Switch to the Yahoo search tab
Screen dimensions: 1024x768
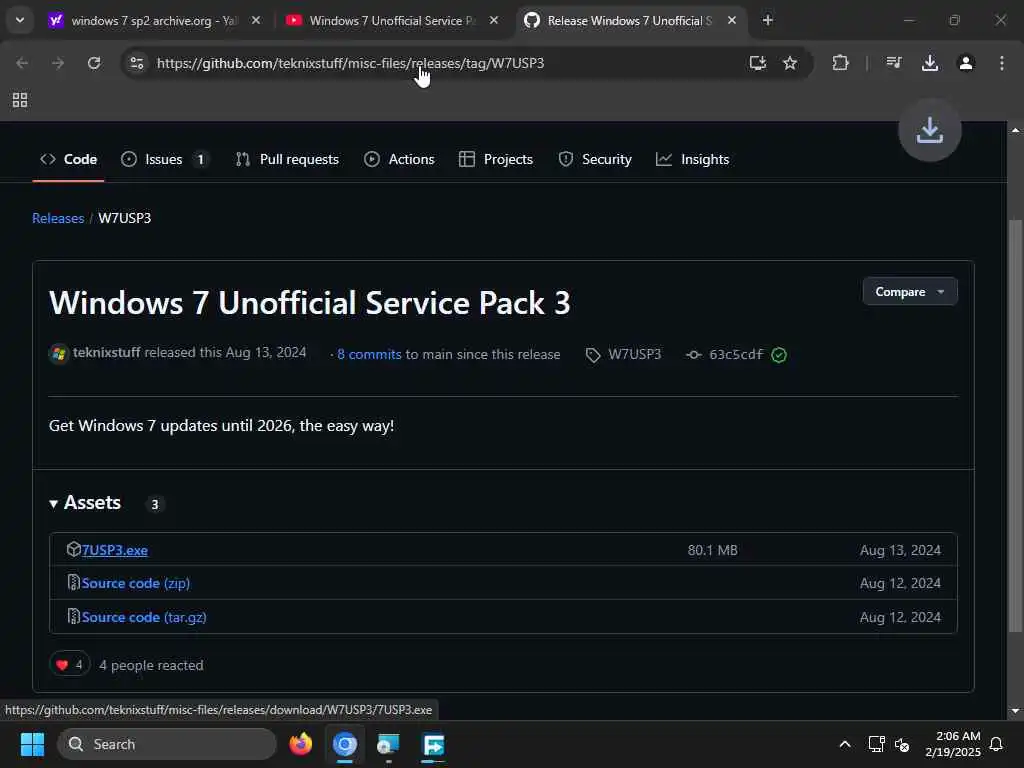point(155,21)
